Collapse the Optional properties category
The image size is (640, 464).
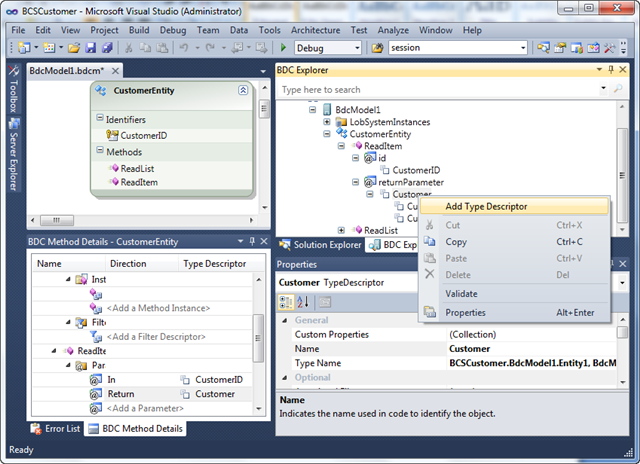coord(284,377)
